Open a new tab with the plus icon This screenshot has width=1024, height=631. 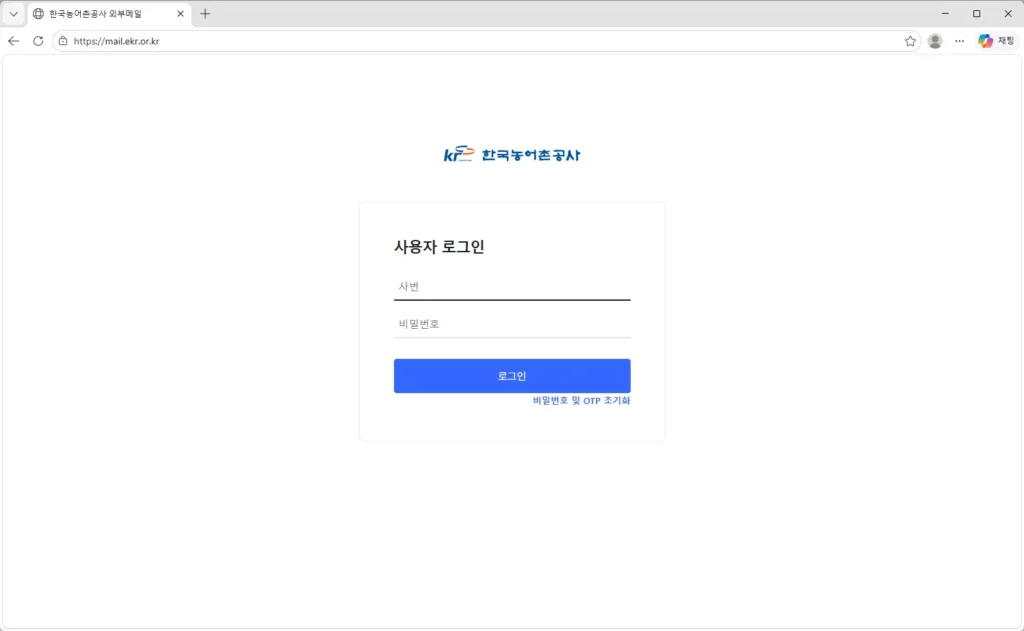[205, 14]
